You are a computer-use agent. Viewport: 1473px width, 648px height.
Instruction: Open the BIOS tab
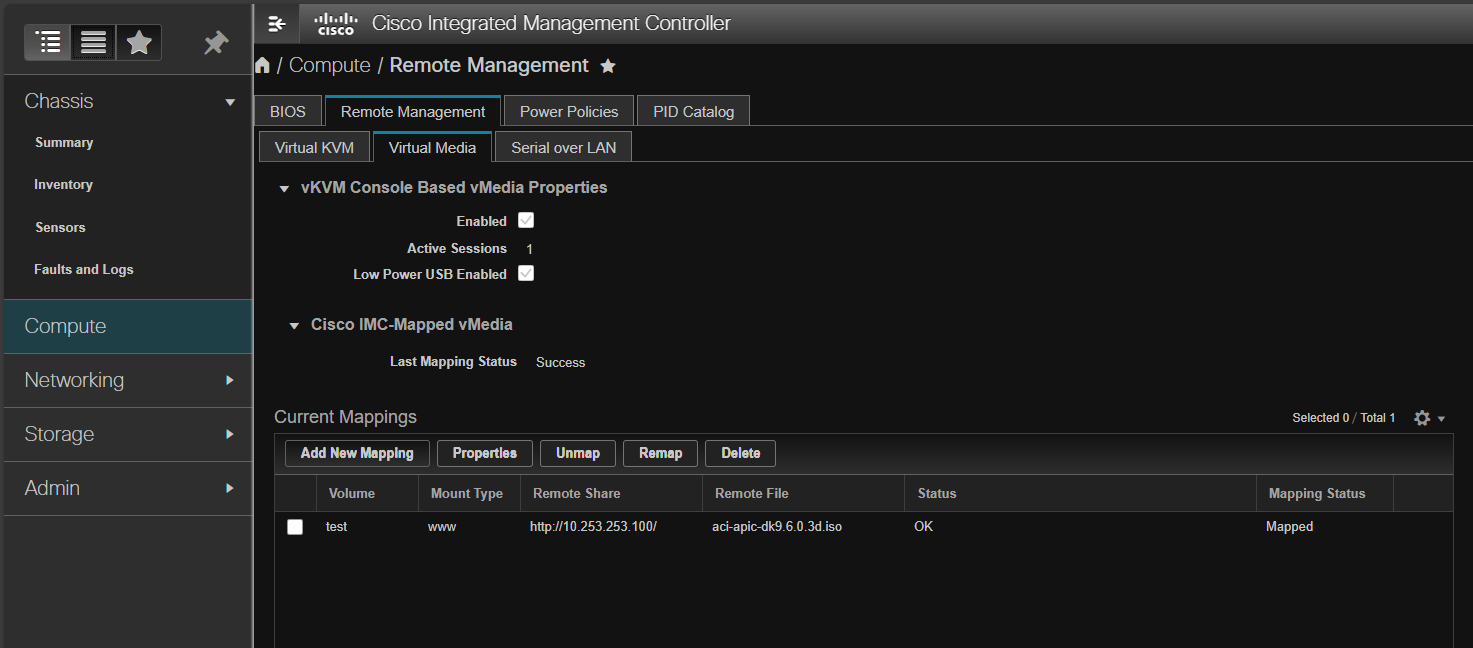tap(288, 111)
